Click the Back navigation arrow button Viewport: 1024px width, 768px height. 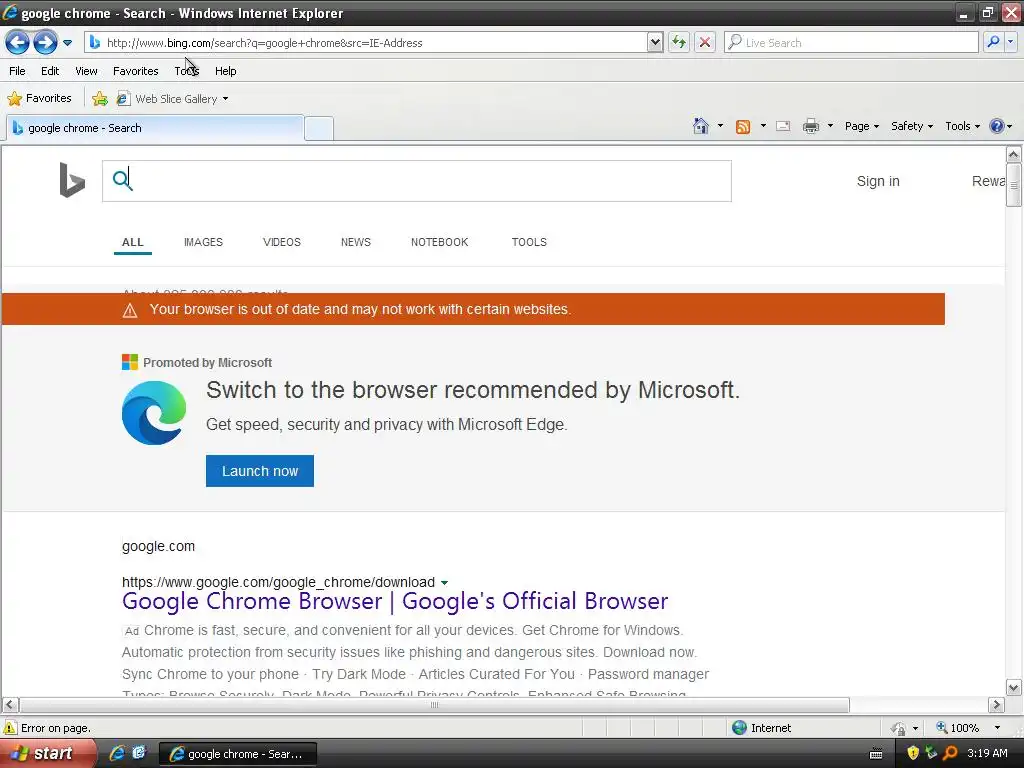point(18,43)
